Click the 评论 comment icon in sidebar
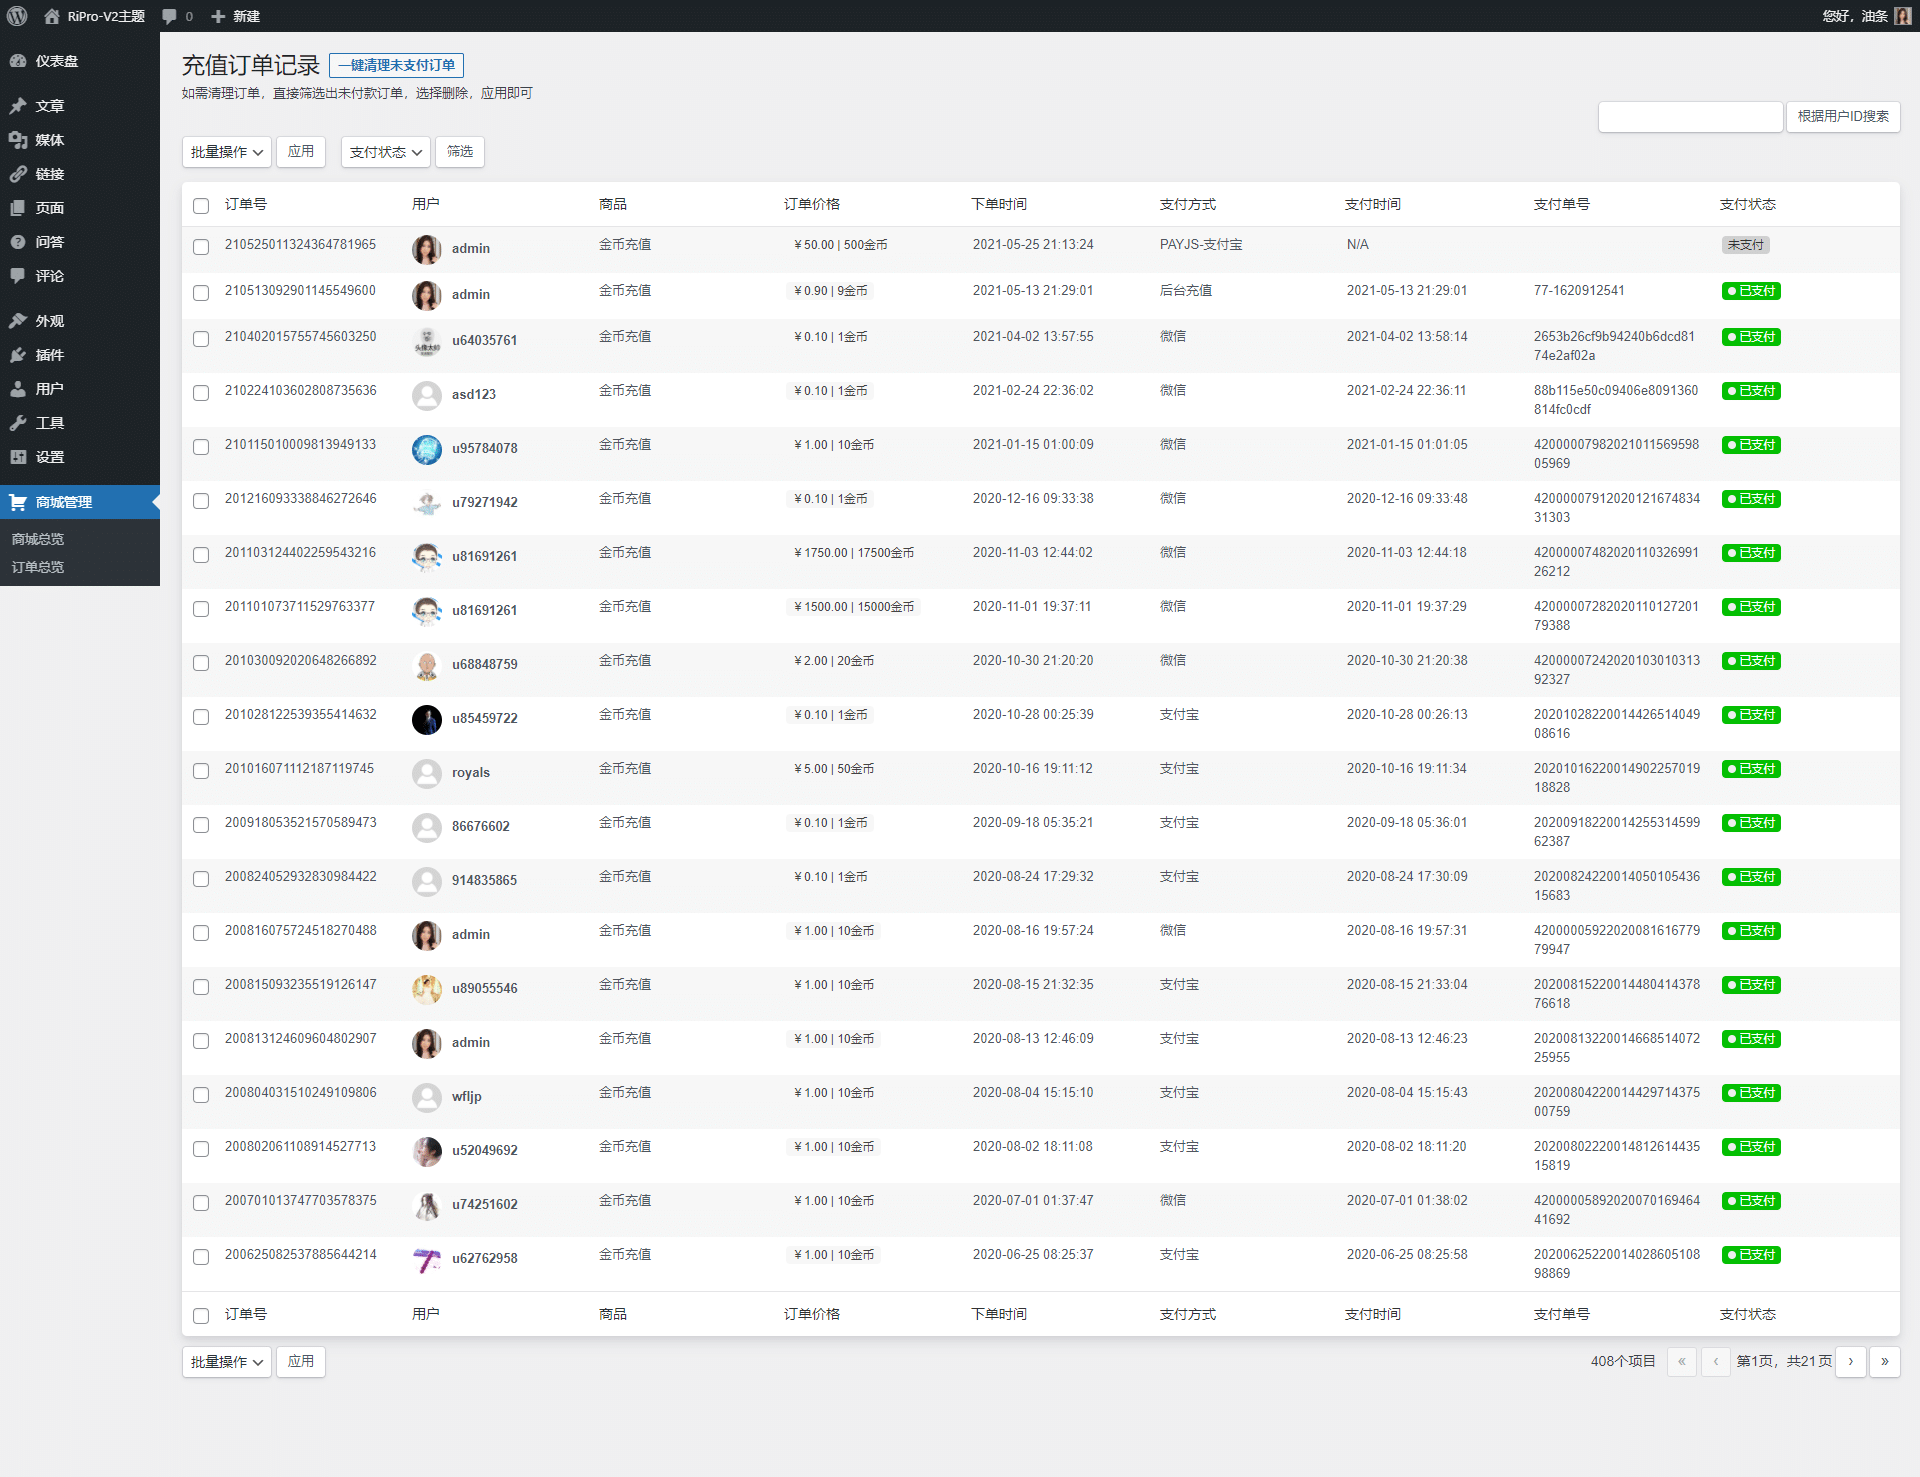This screenshot has height=1477, width=1920. [18, 276]
